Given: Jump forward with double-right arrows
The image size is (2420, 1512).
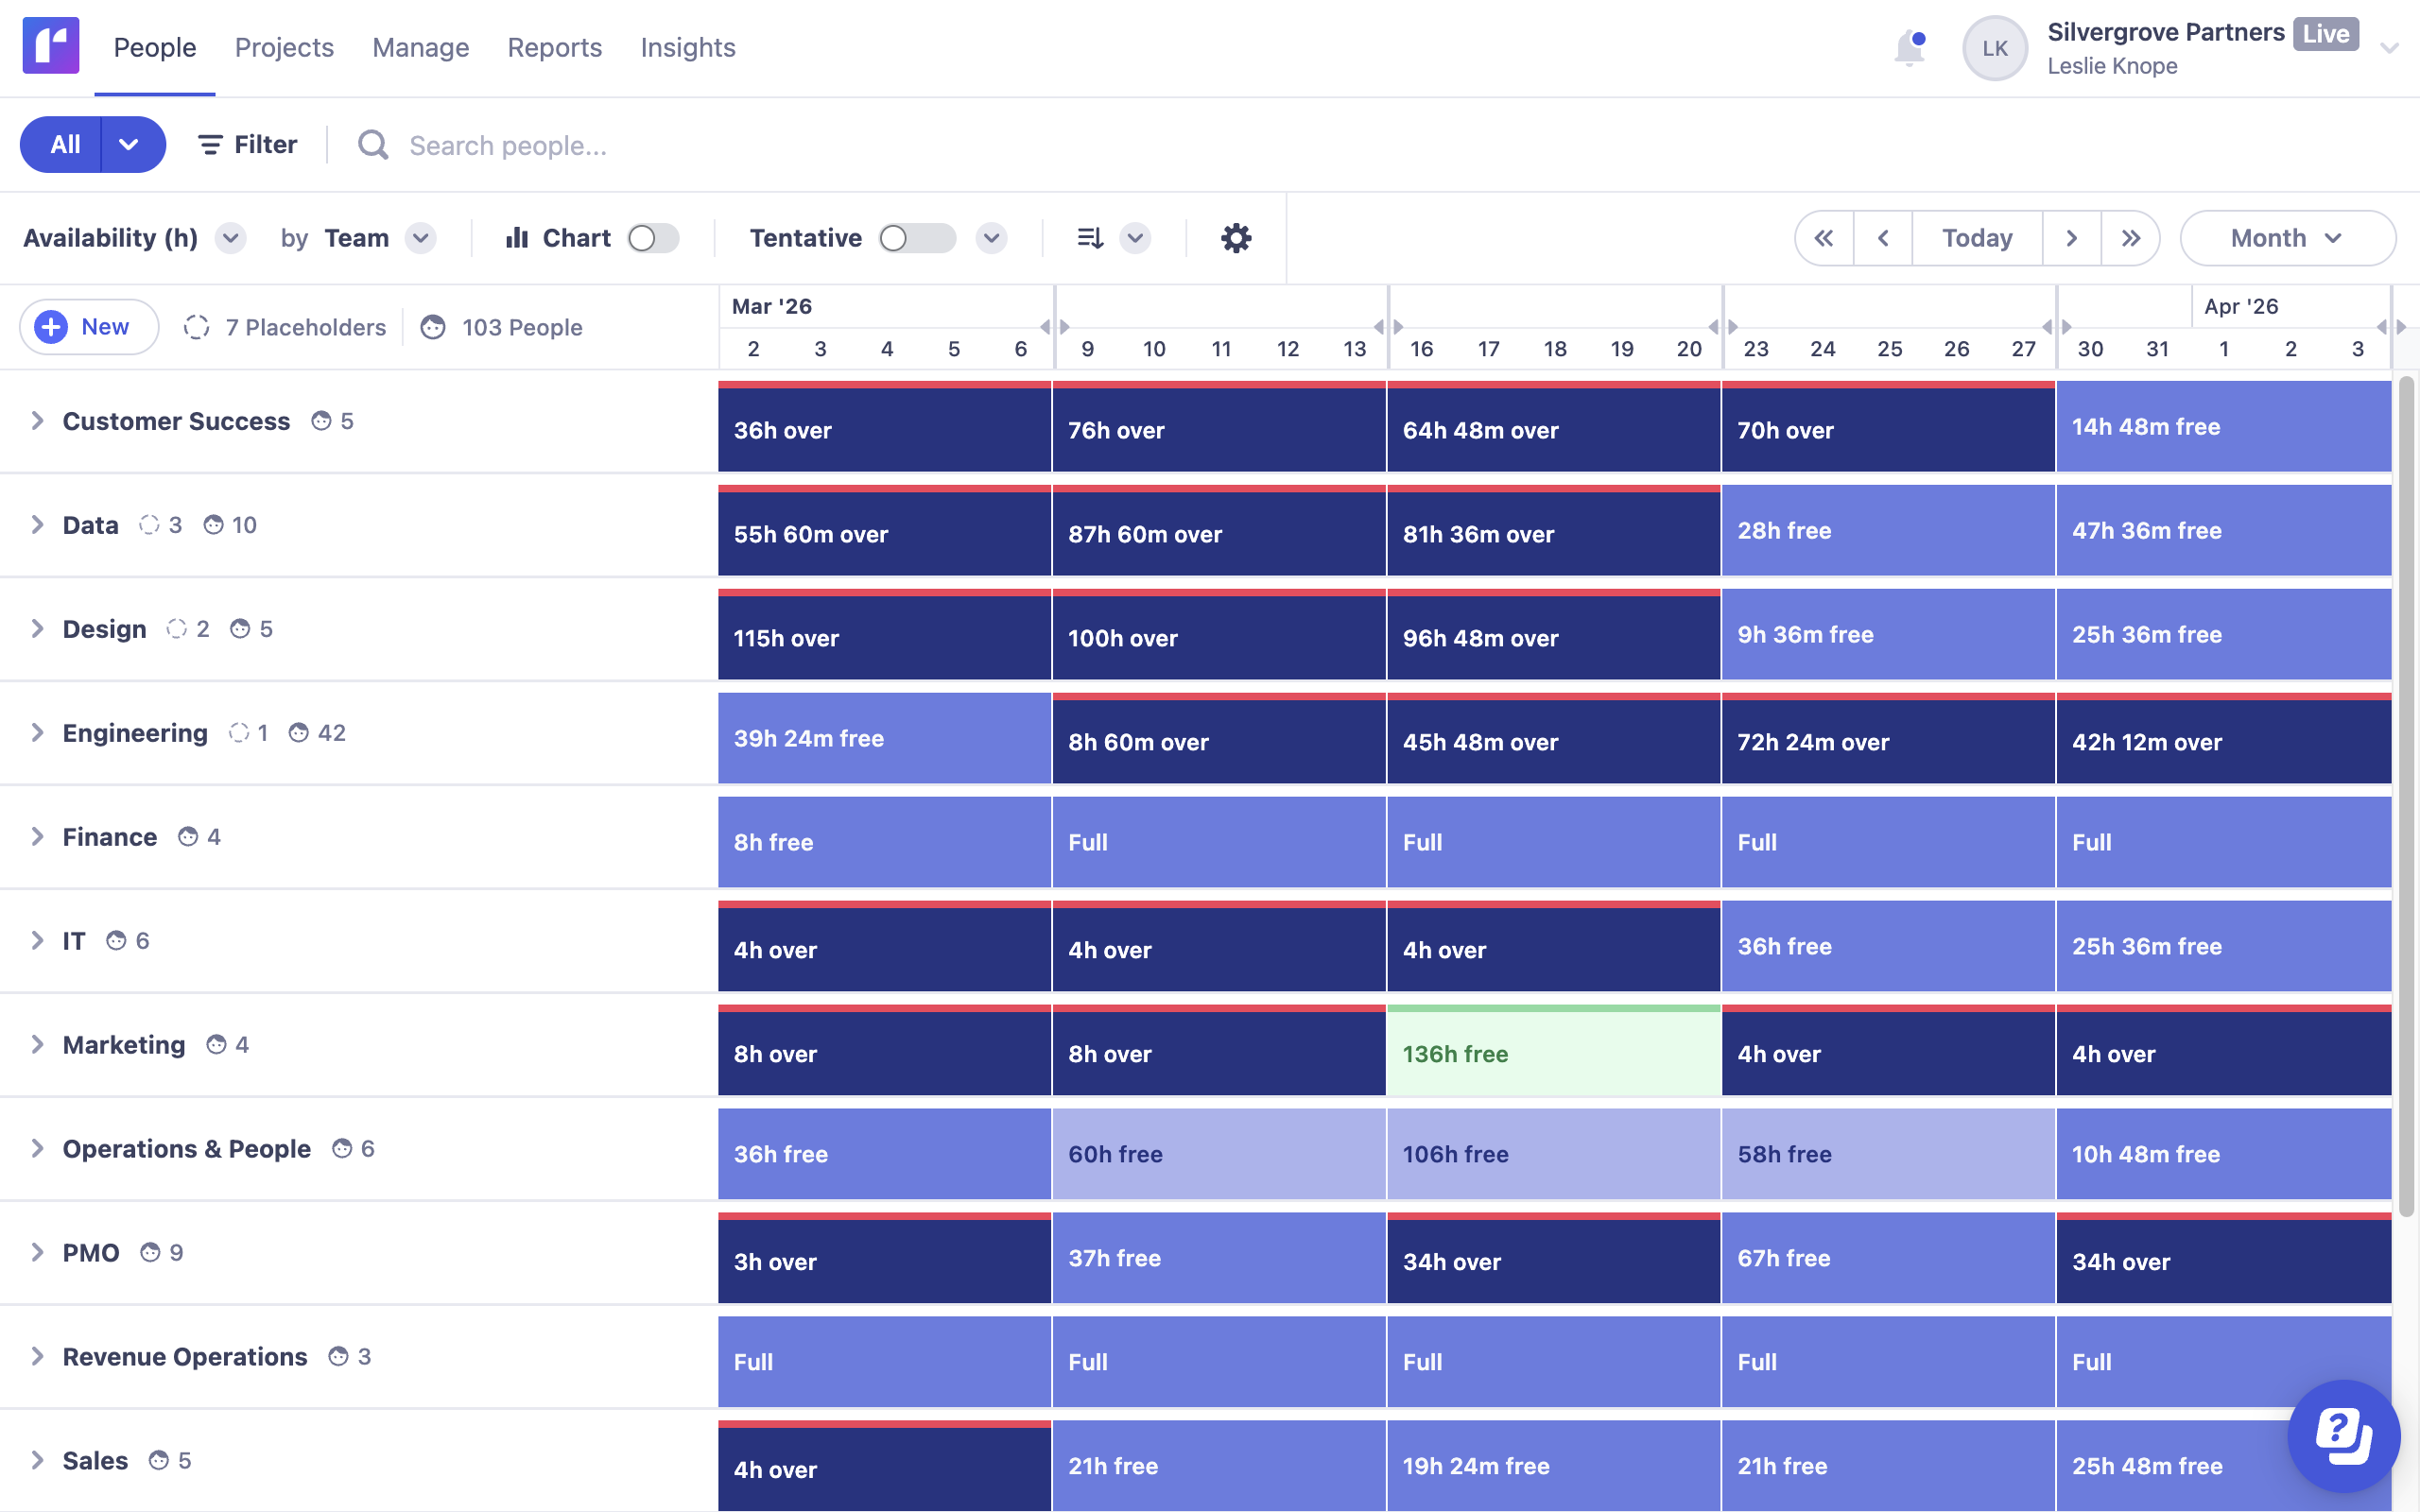Looking at the screenshot, I should [2130, 238].
